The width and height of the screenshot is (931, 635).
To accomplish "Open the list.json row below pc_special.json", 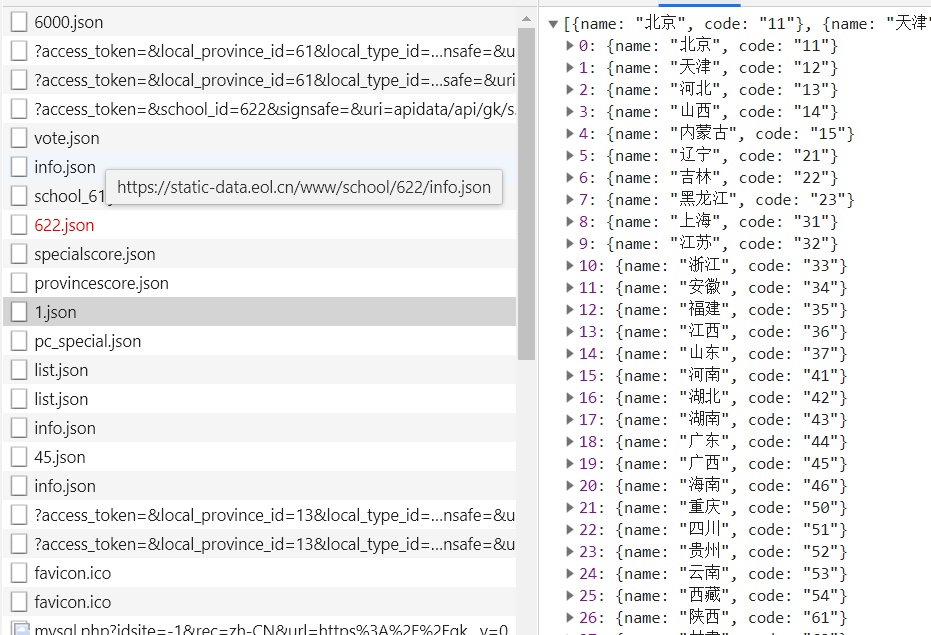I will point(259,370).
